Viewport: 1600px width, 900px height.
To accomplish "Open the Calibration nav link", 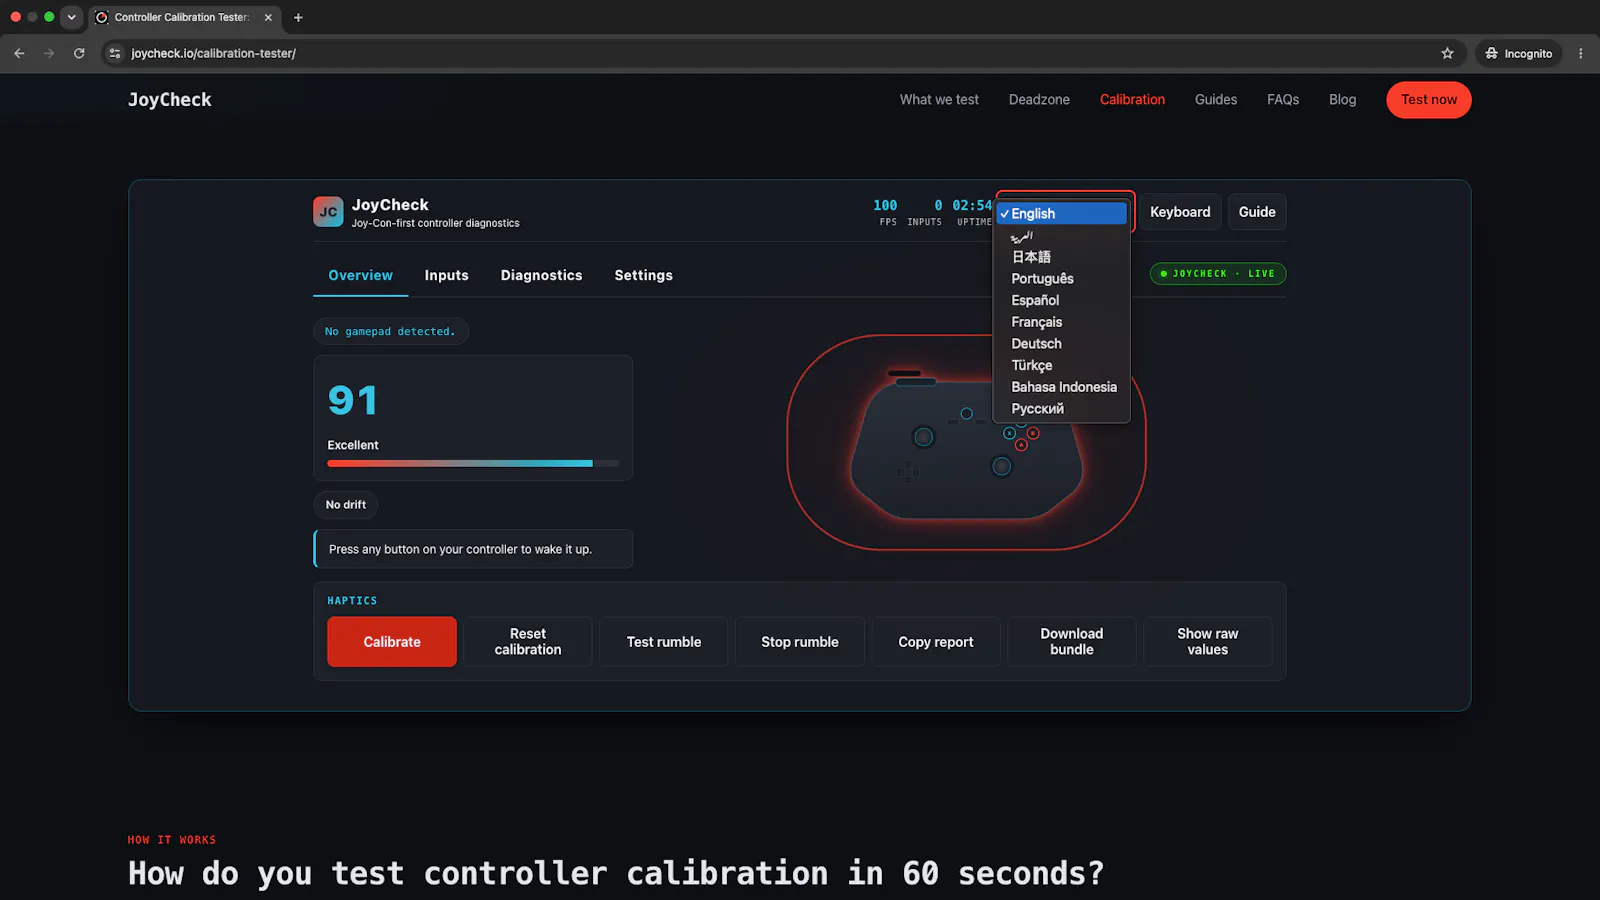I will pos(1132,99).
